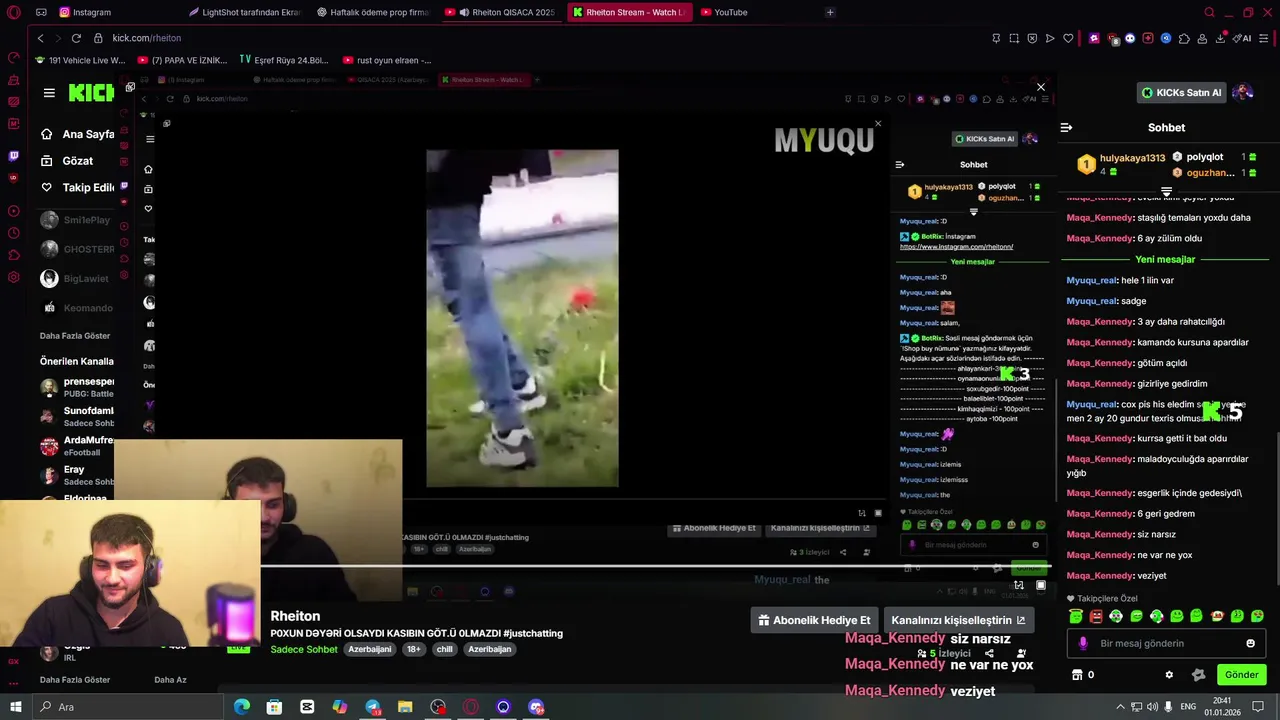Viewport: 1280px width, 720px height.
Task: Collapse the Sohbet chat panel
Action: coord(1066,127)
